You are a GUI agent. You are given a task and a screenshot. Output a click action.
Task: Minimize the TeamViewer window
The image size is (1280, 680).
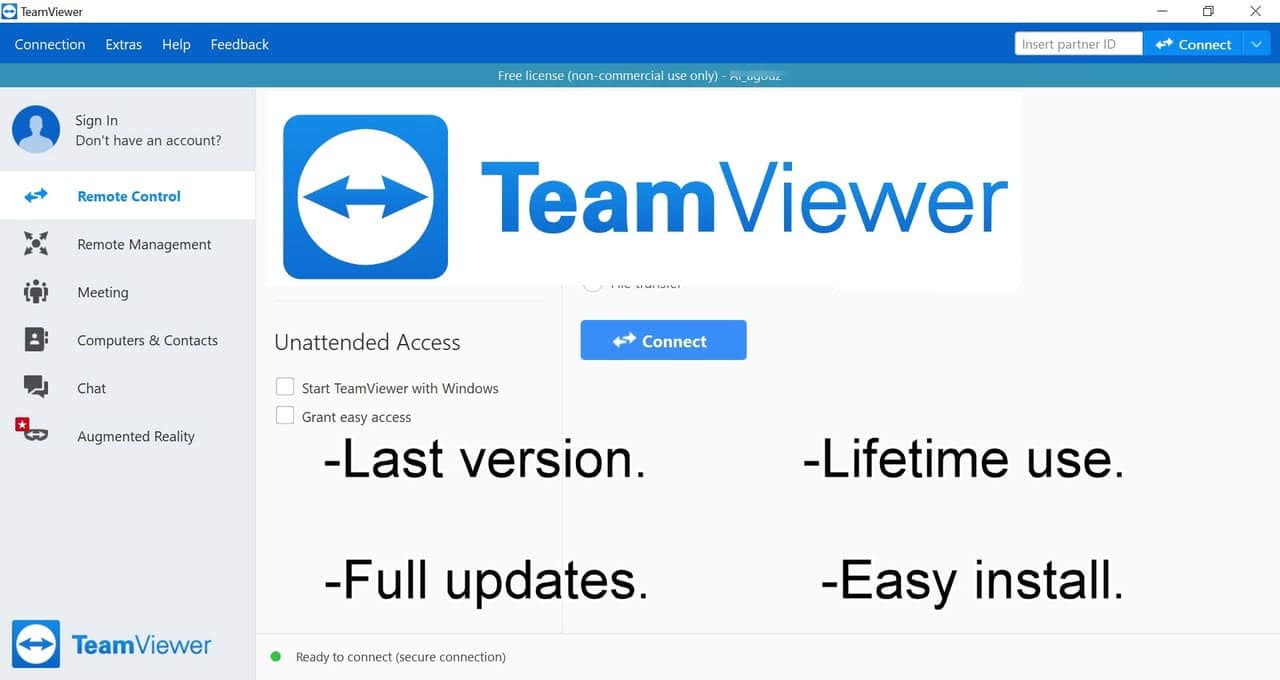[1161, 11]
